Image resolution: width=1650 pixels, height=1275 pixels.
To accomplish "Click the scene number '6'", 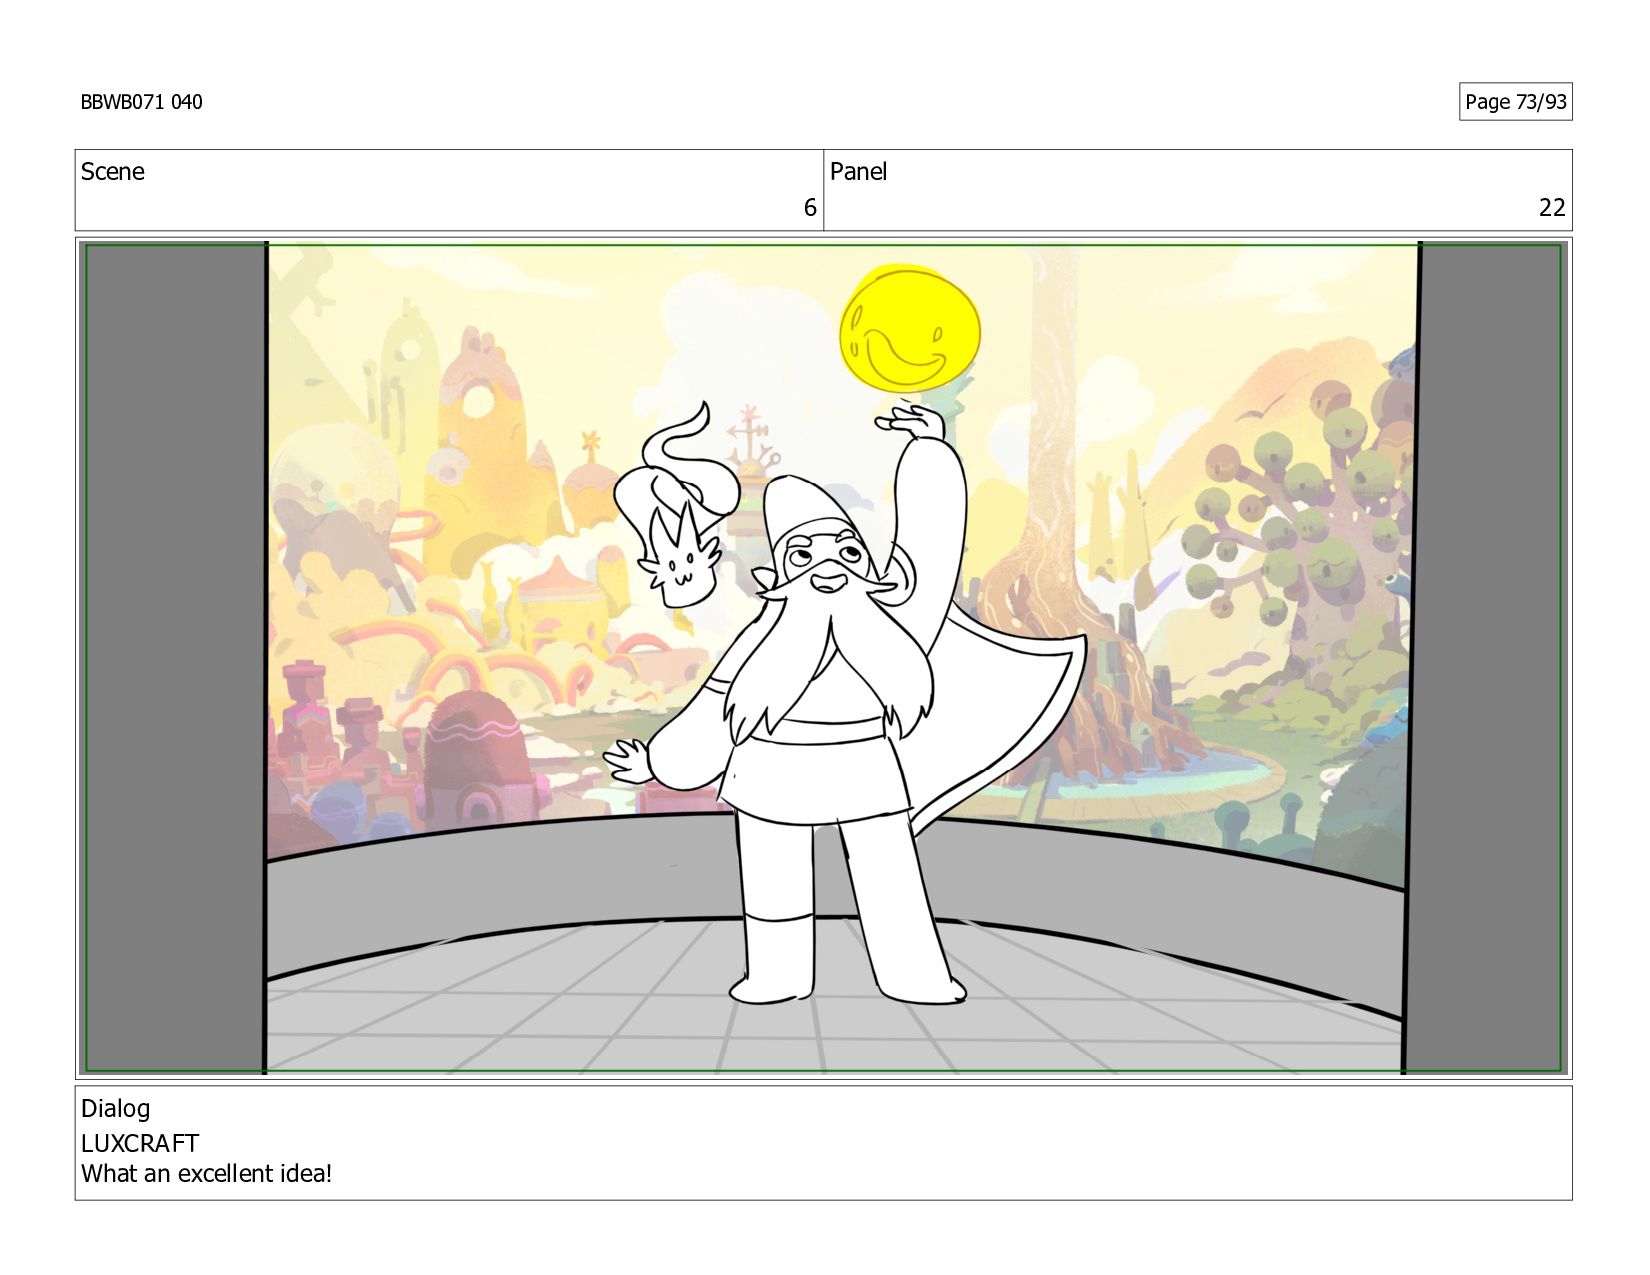I will [x=810, y=208].
